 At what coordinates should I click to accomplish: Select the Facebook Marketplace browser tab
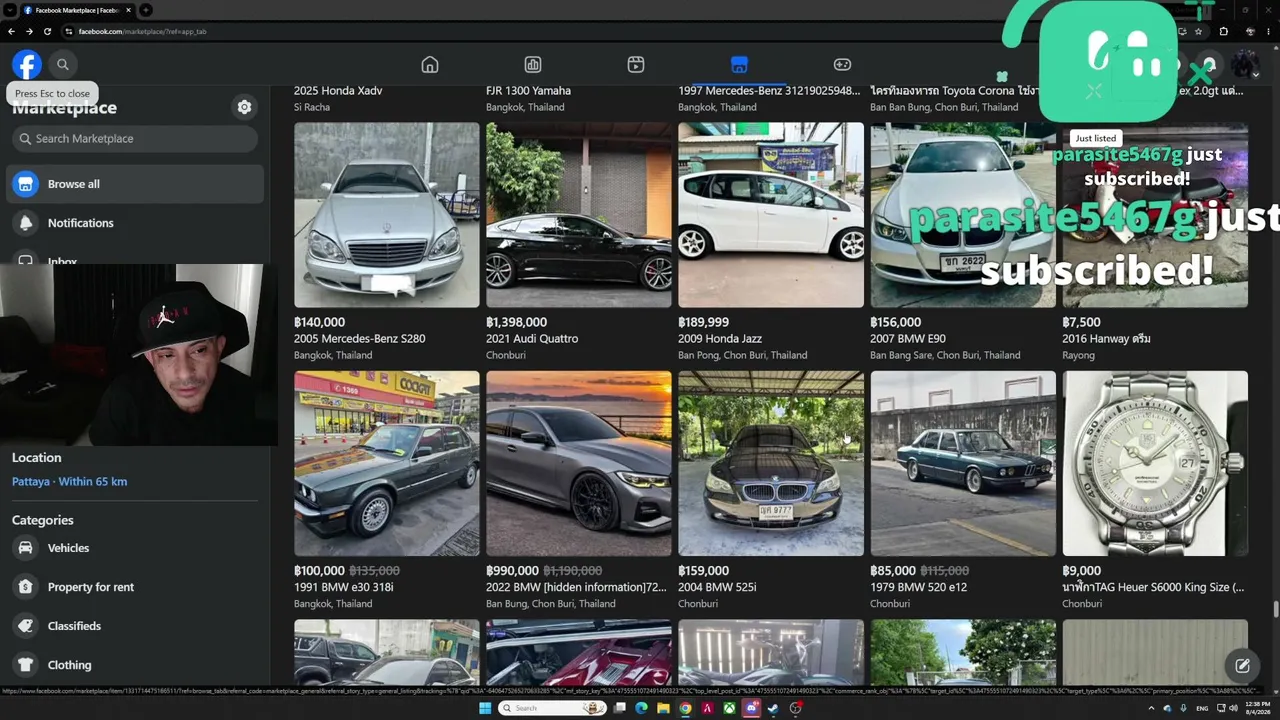click(76, 10)
